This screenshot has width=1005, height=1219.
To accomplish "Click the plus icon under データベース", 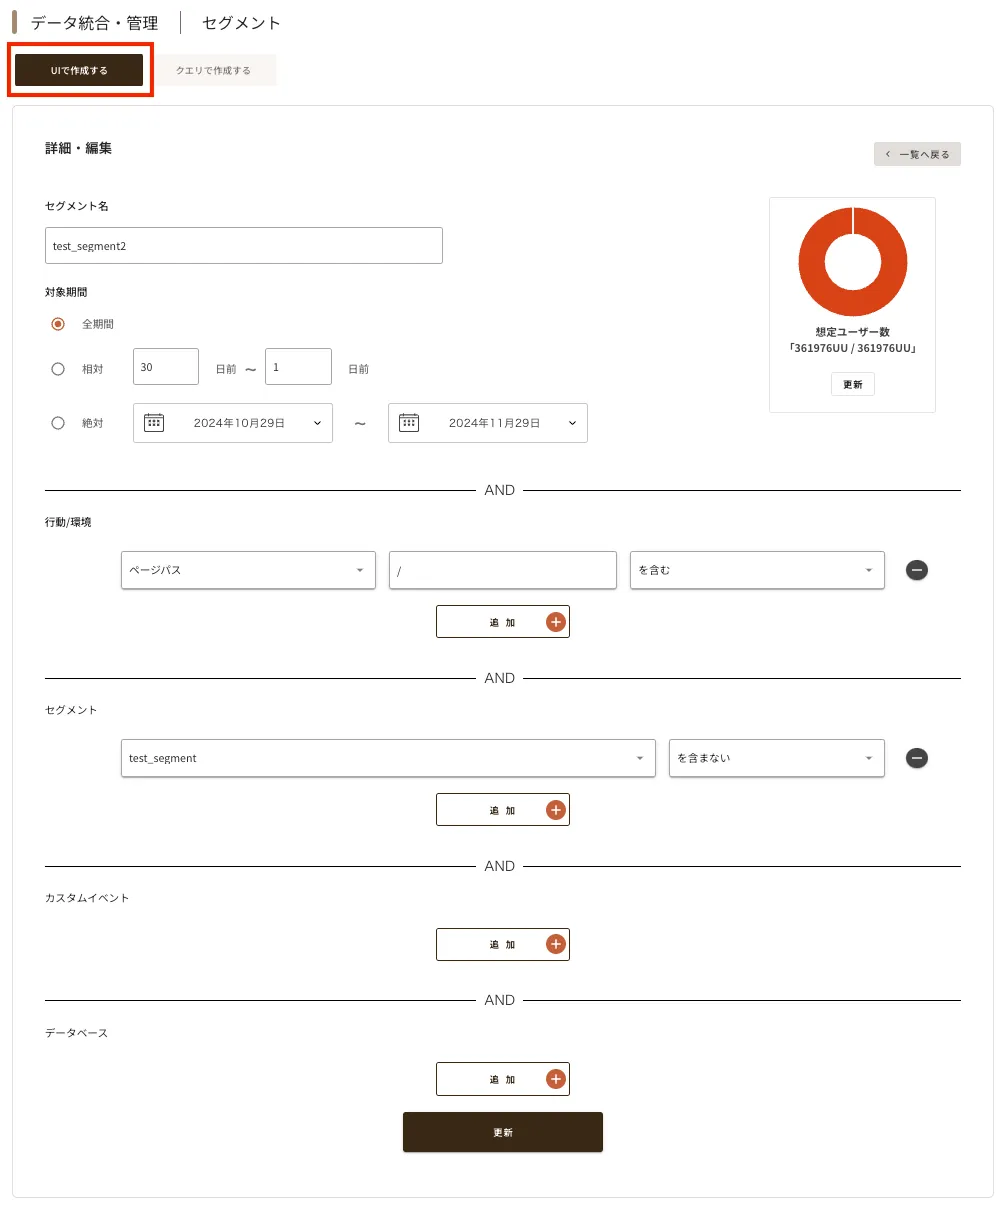I will pyautogui.click(x=556, y=1079).
